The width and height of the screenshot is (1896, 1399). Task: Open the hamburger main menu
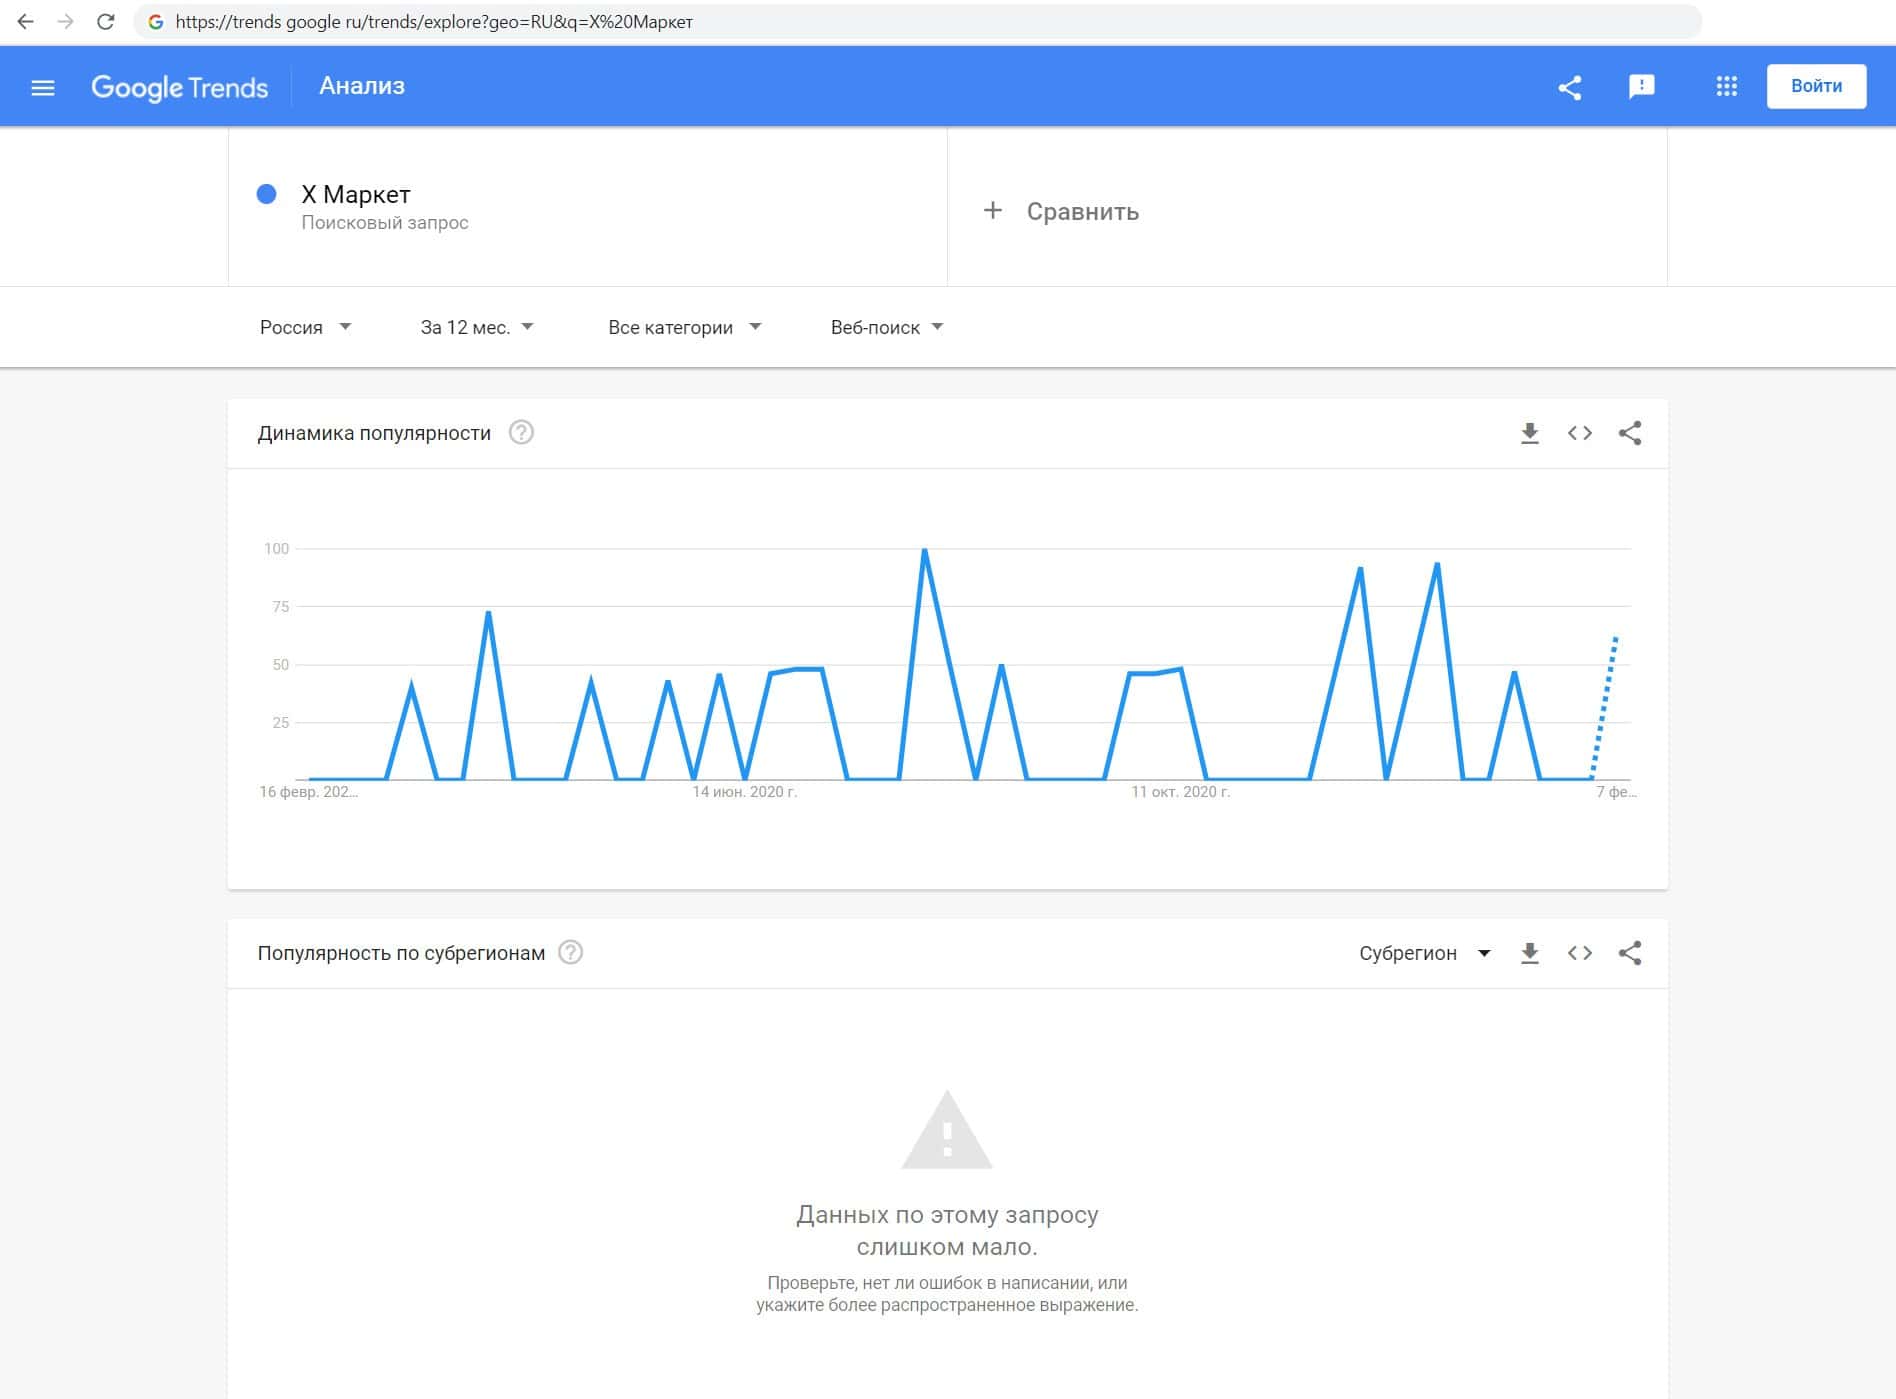42,88
